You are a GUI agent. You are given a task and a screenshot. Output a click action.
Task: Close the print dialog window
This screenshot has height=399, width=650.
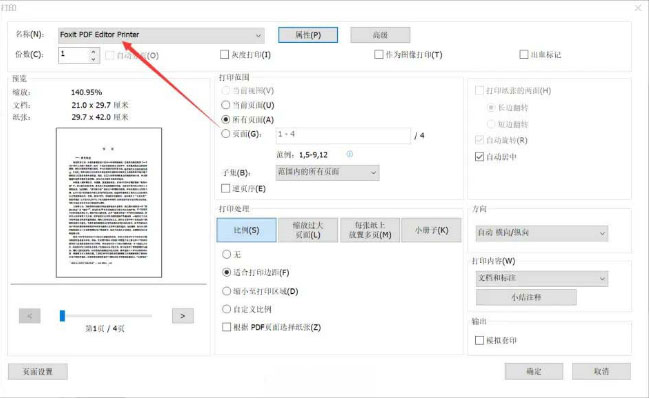[x=638, y=8]
